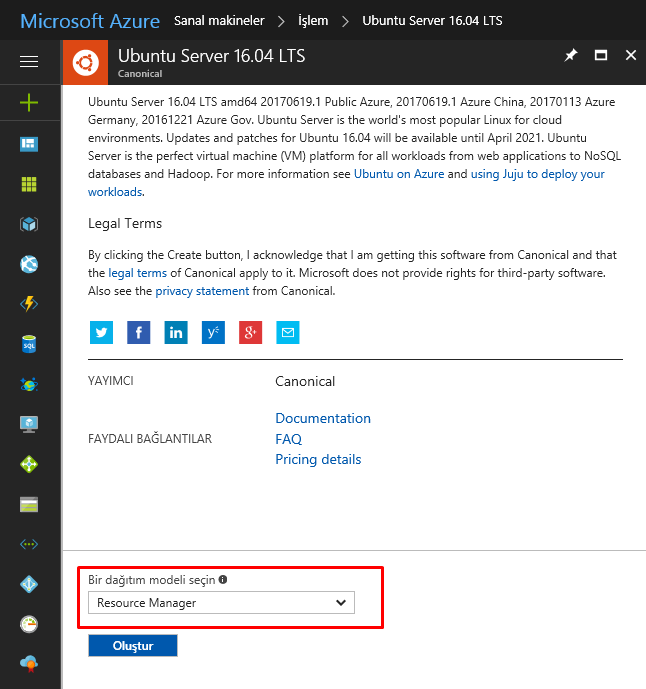The width and height of the screenshot is (646, 689).
Task: Open the Resource Manager deployment model dropdown
Action: (221, 602)
